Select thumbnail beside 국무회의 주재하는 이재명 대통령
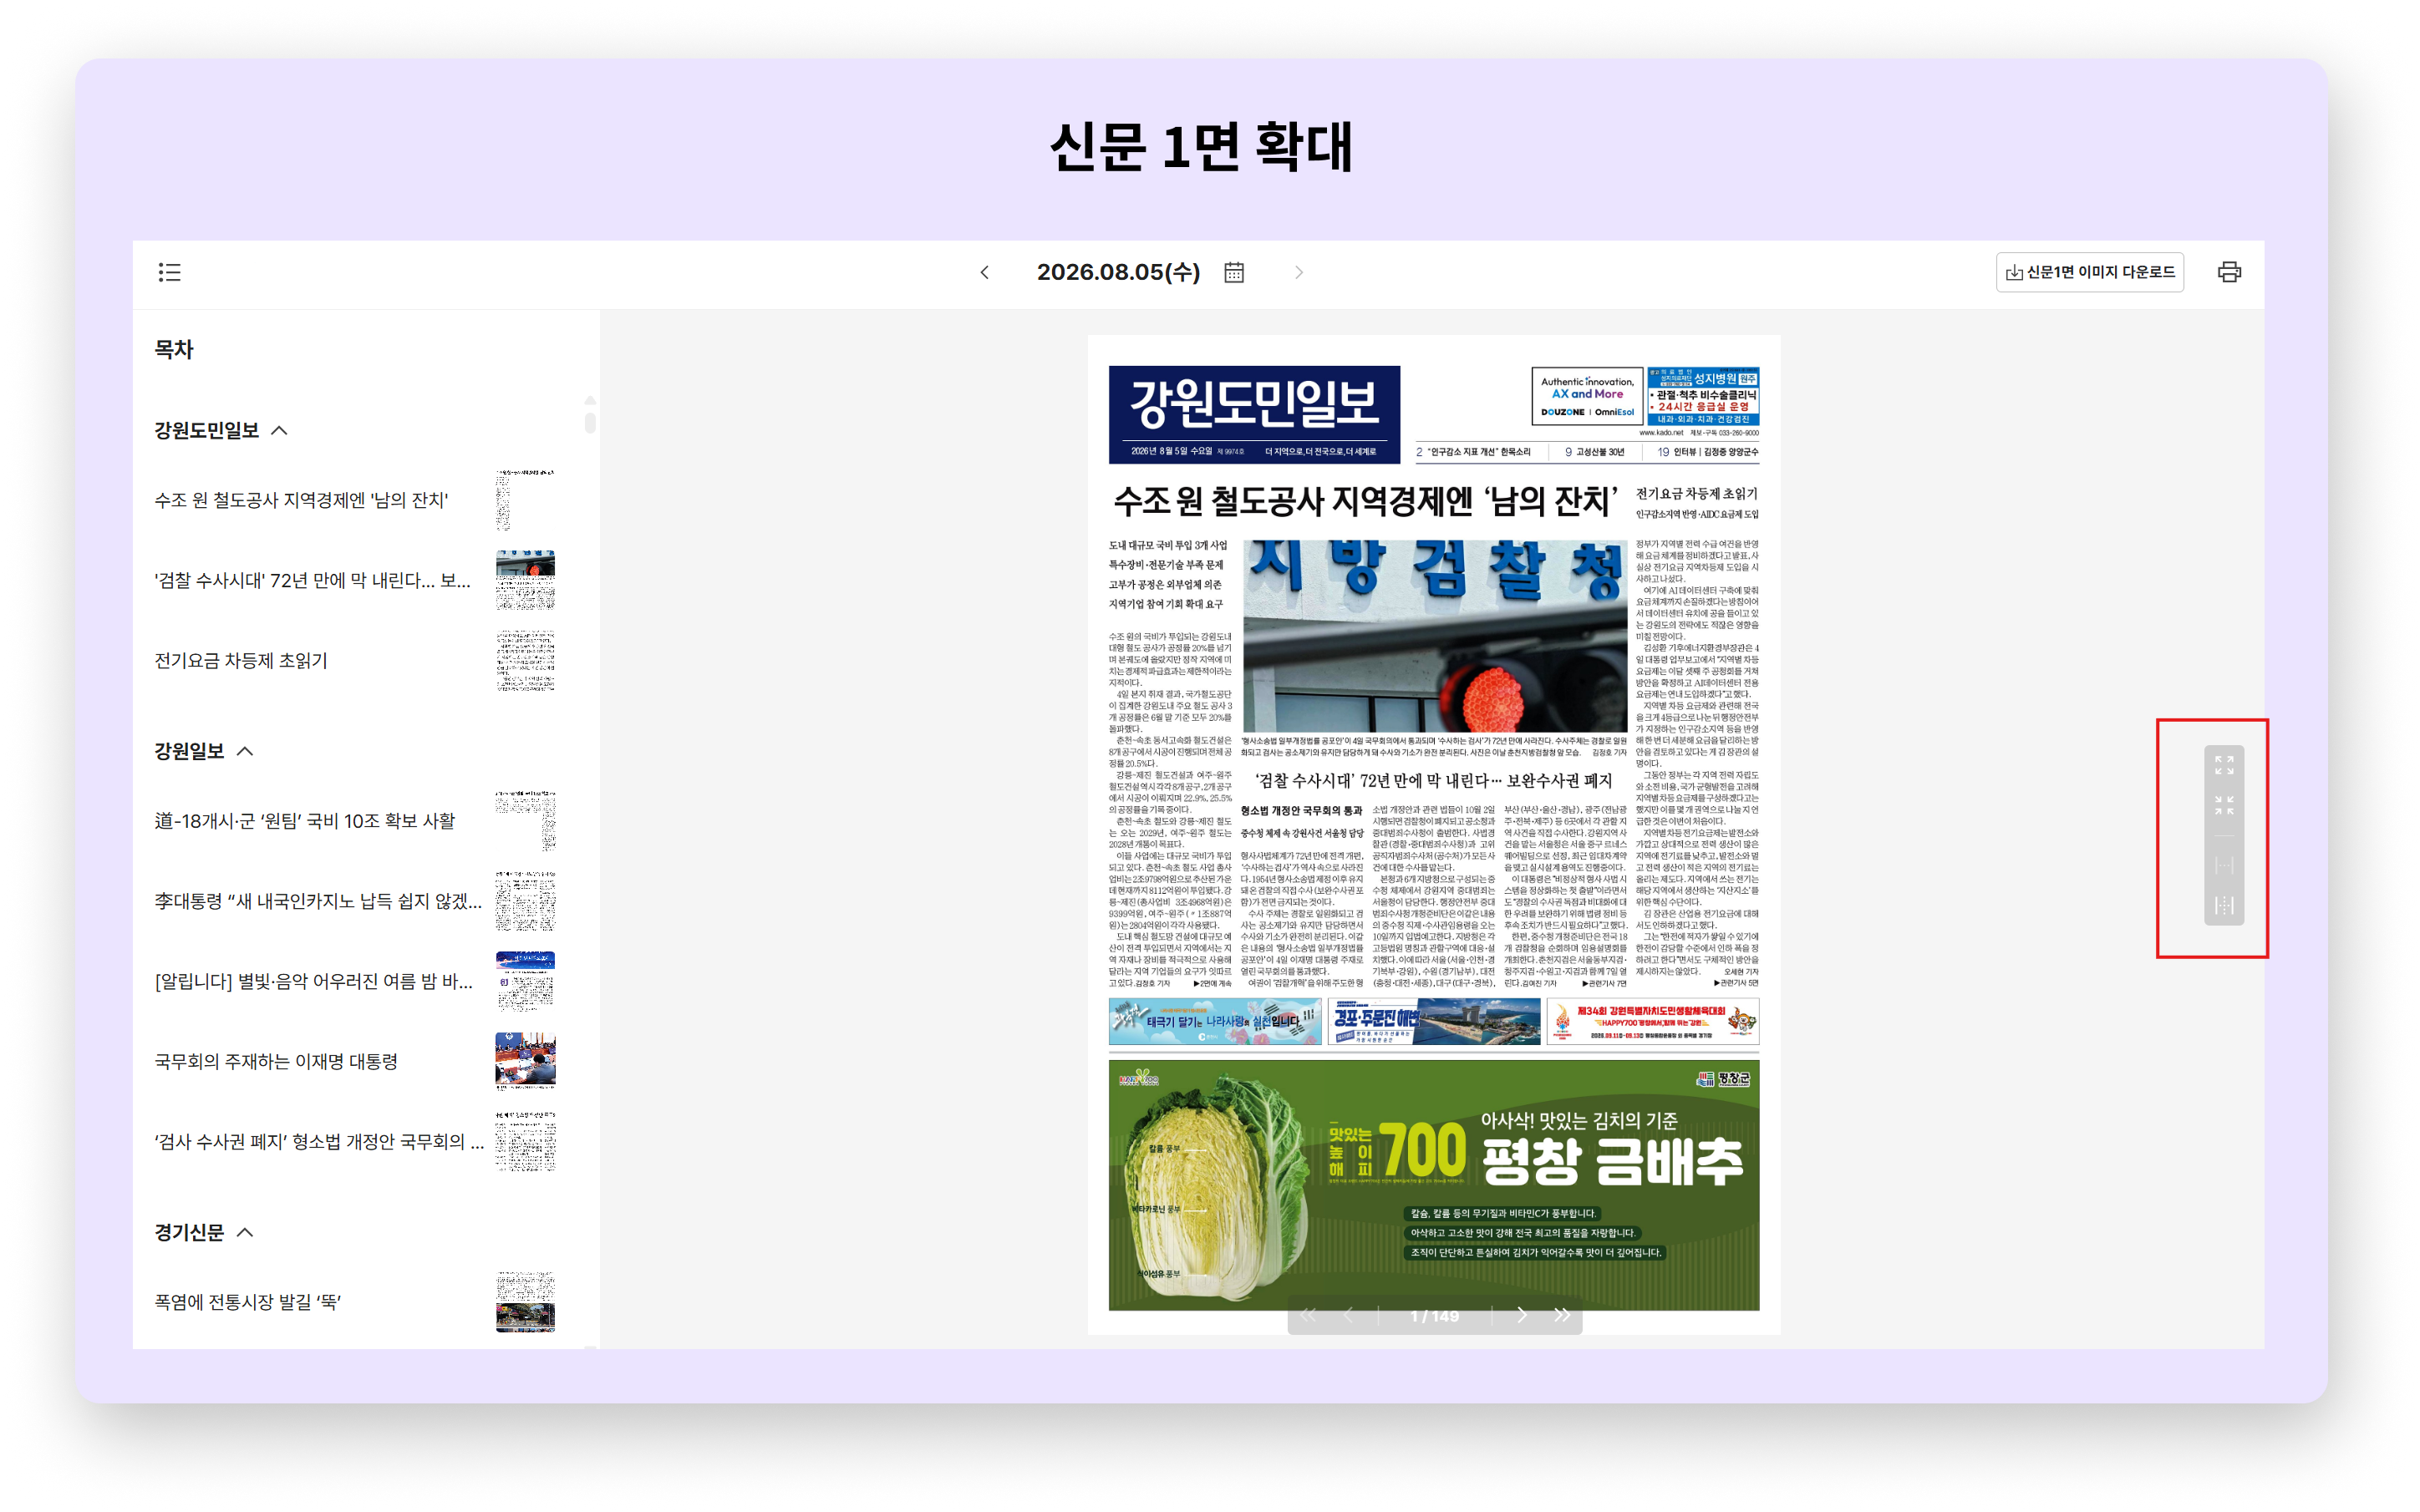Image resolution: width=2420 pixels, height=1512 pixels. click(x=525, y=1061)
